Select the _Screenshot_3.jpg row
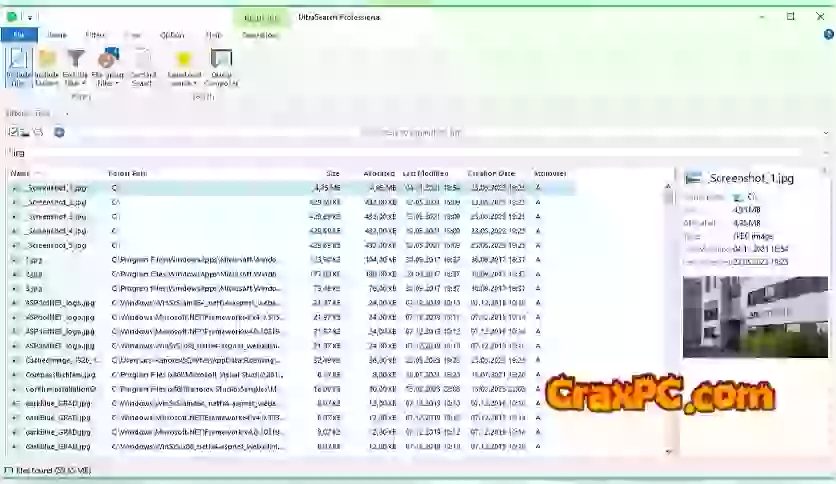This screenshot has width=836, height=484. pyautogui.click(x=291, y=216)
